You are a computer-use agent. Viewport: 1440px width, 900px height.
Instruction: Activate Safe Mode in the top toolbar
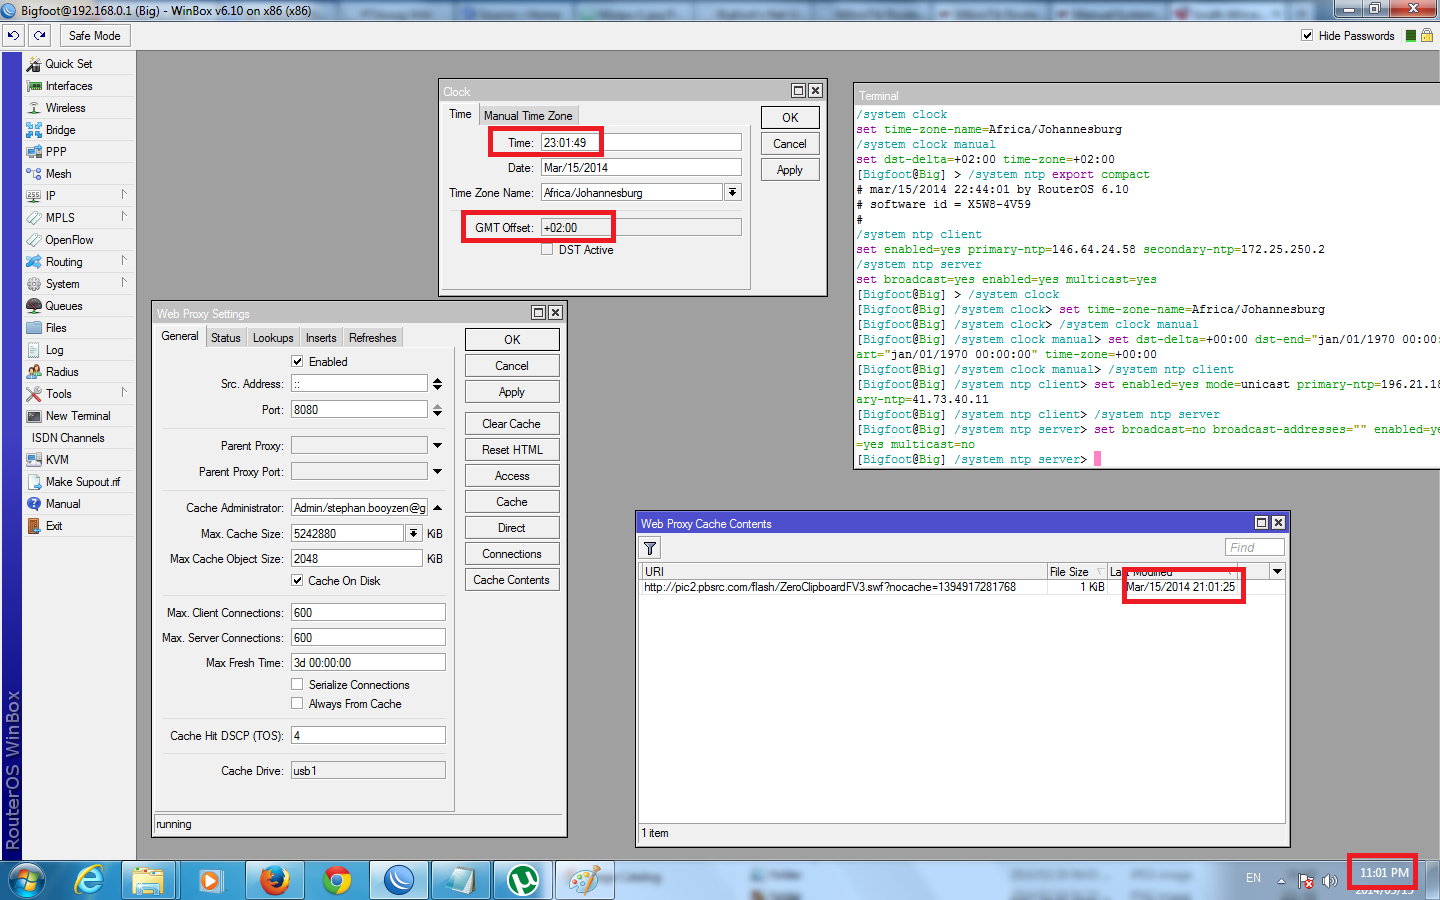(x=94, y=35)
